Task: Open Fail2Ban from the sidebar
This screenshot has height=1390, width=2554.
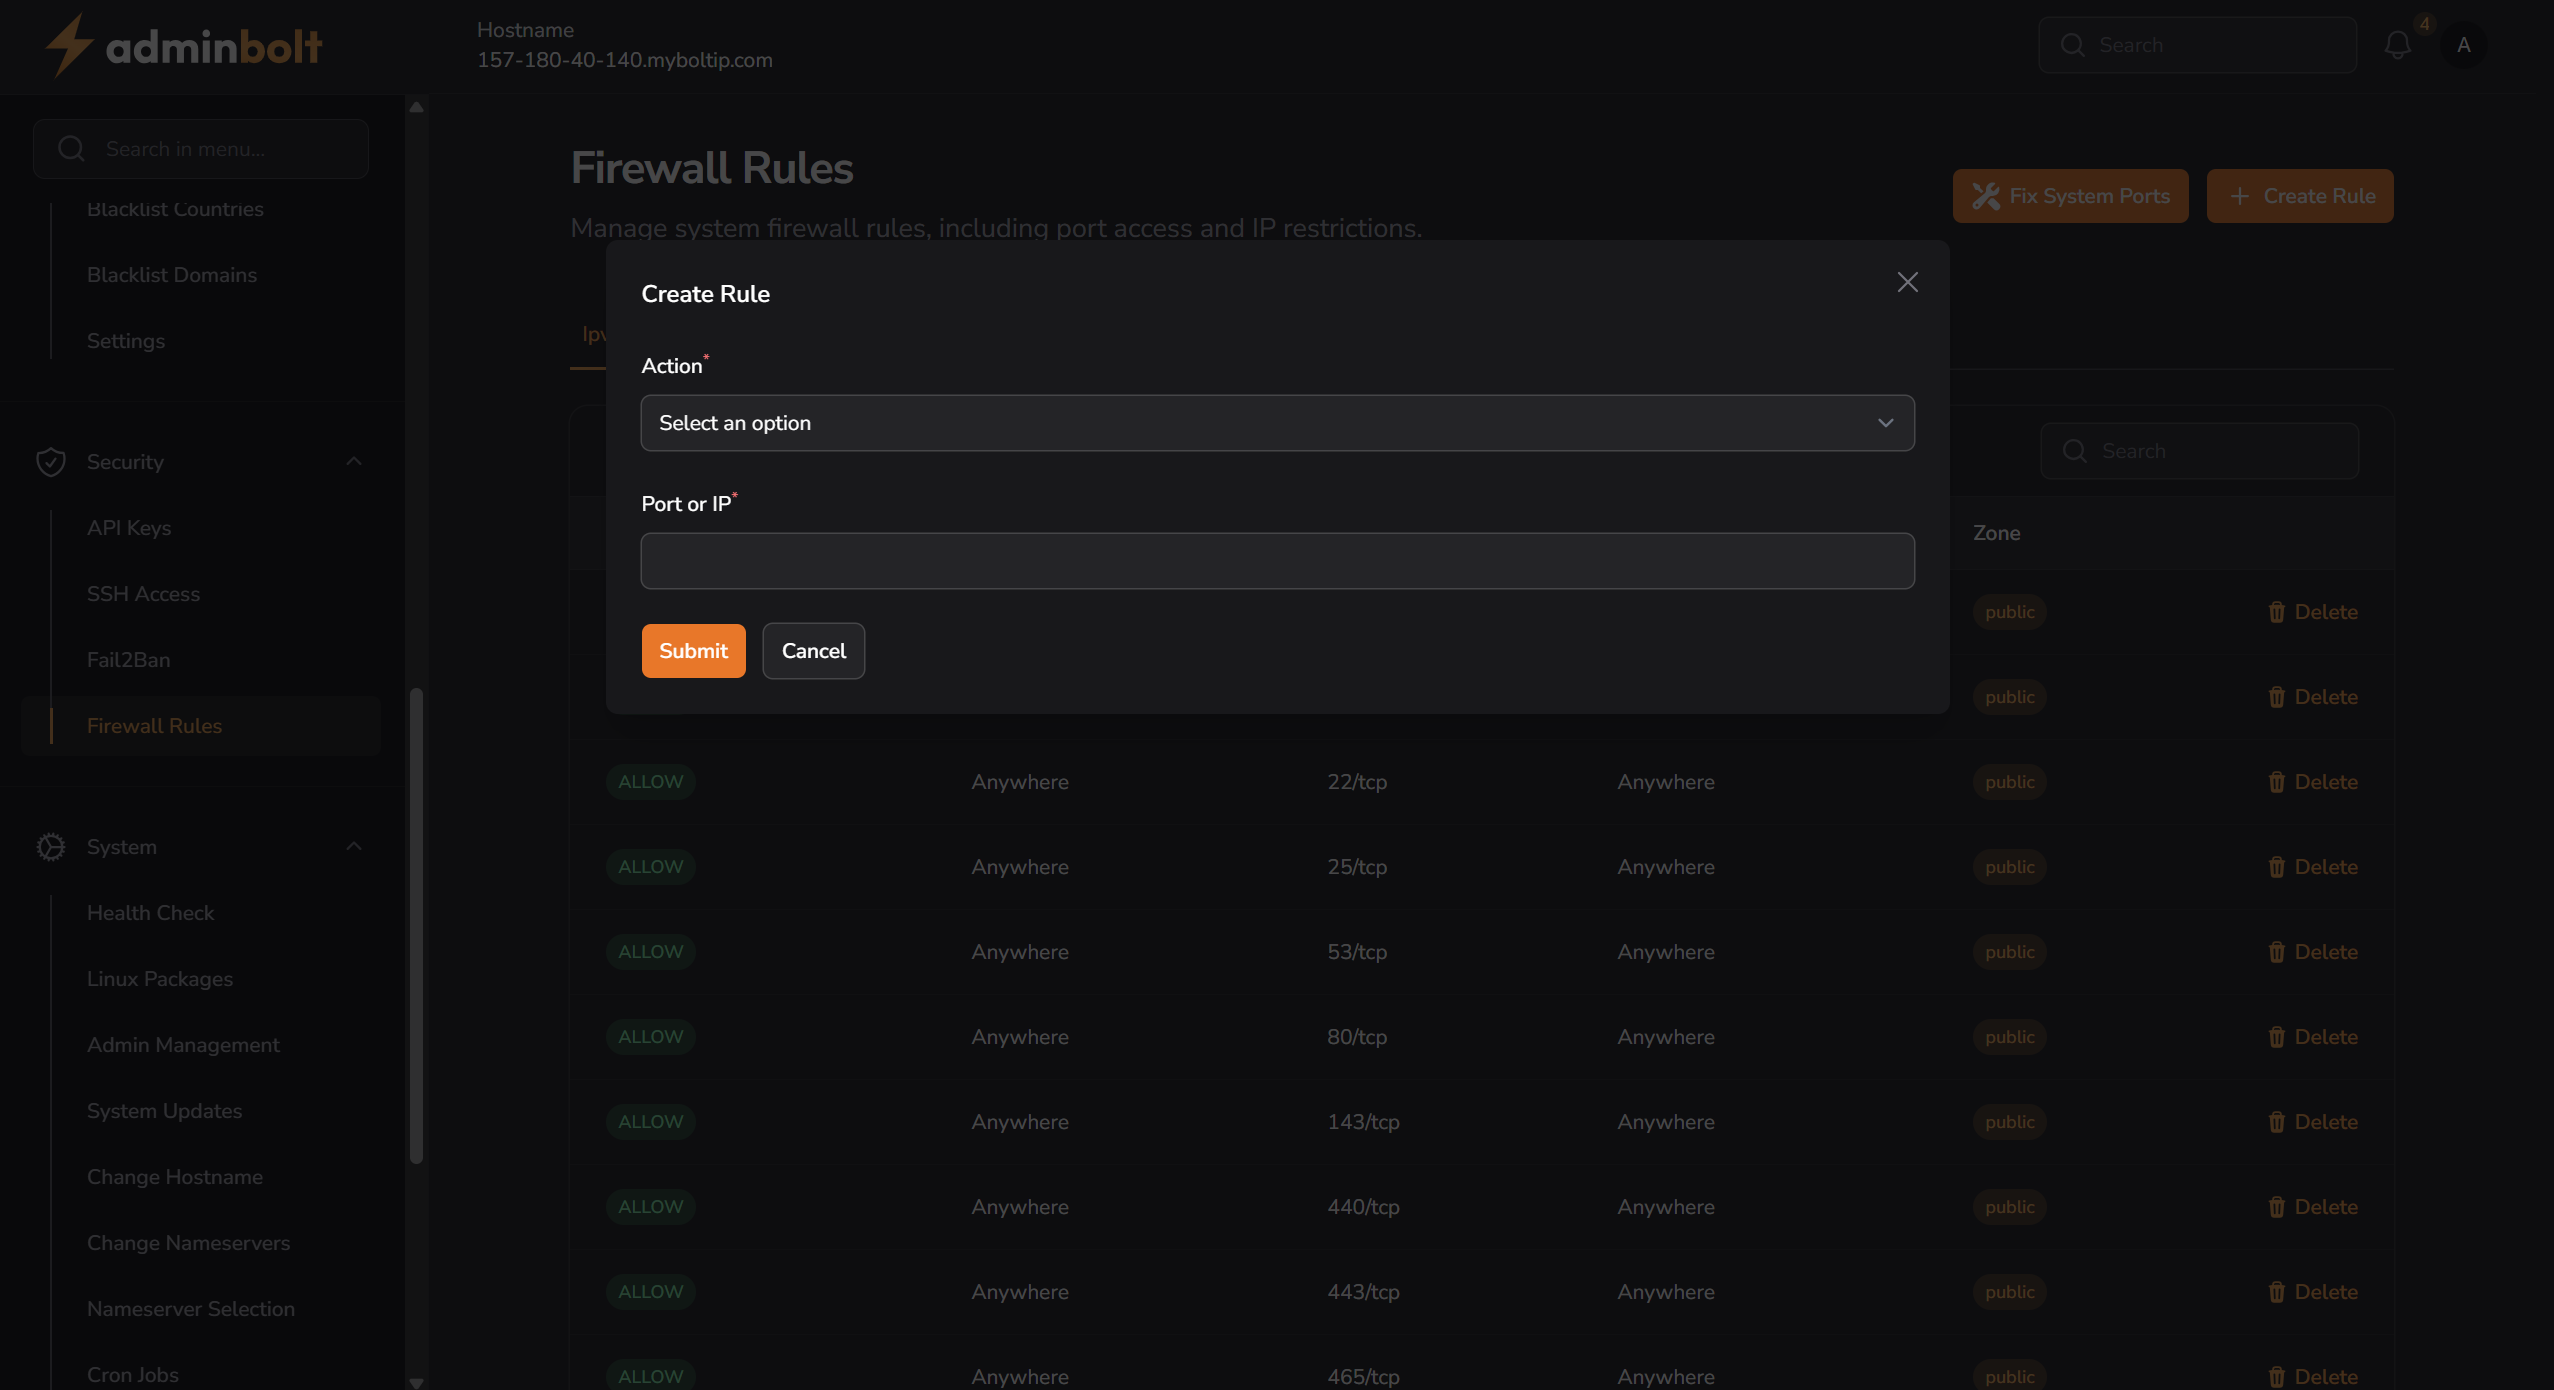Action: point(128,660)
